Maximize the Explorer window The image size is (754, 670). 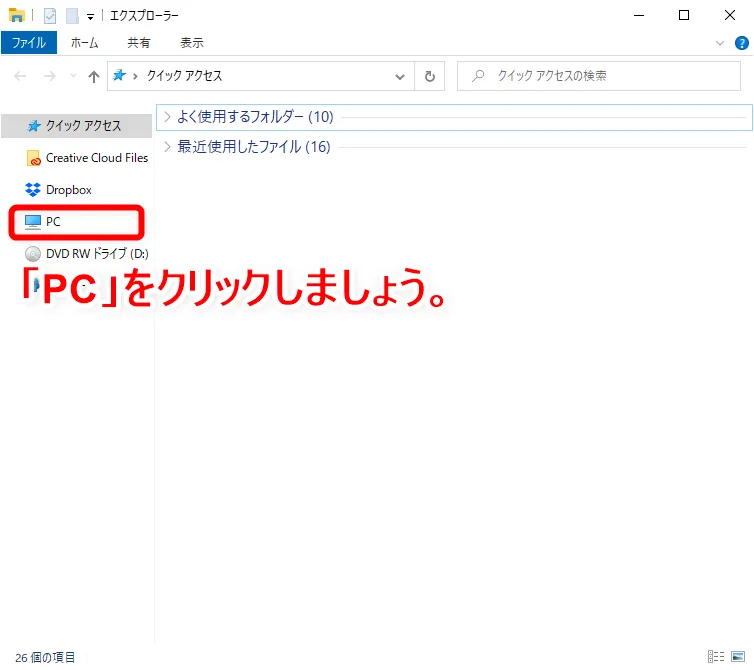[x=684, y=15]
